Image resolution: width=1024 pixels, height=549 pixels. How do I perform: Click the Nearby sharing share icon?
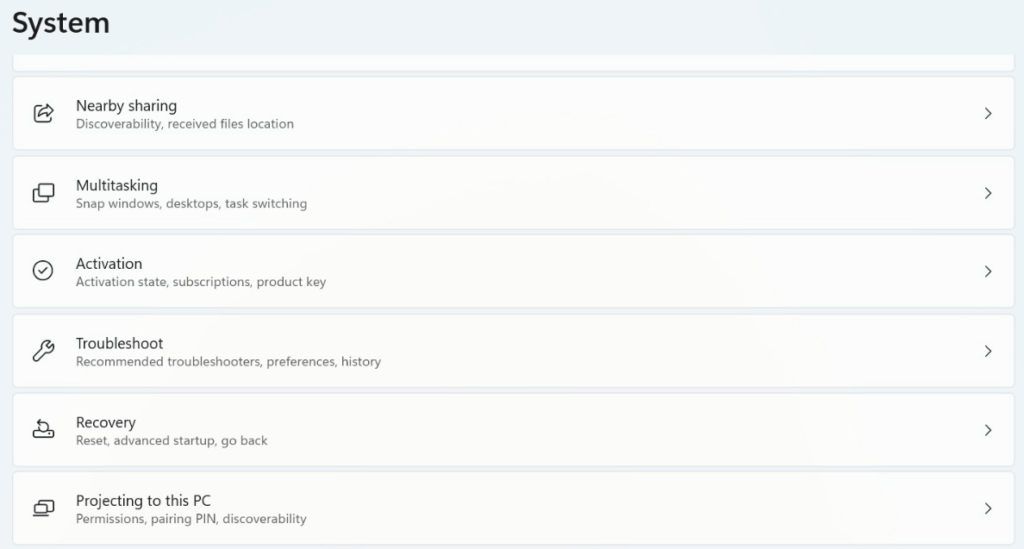(x=43, y=113)
